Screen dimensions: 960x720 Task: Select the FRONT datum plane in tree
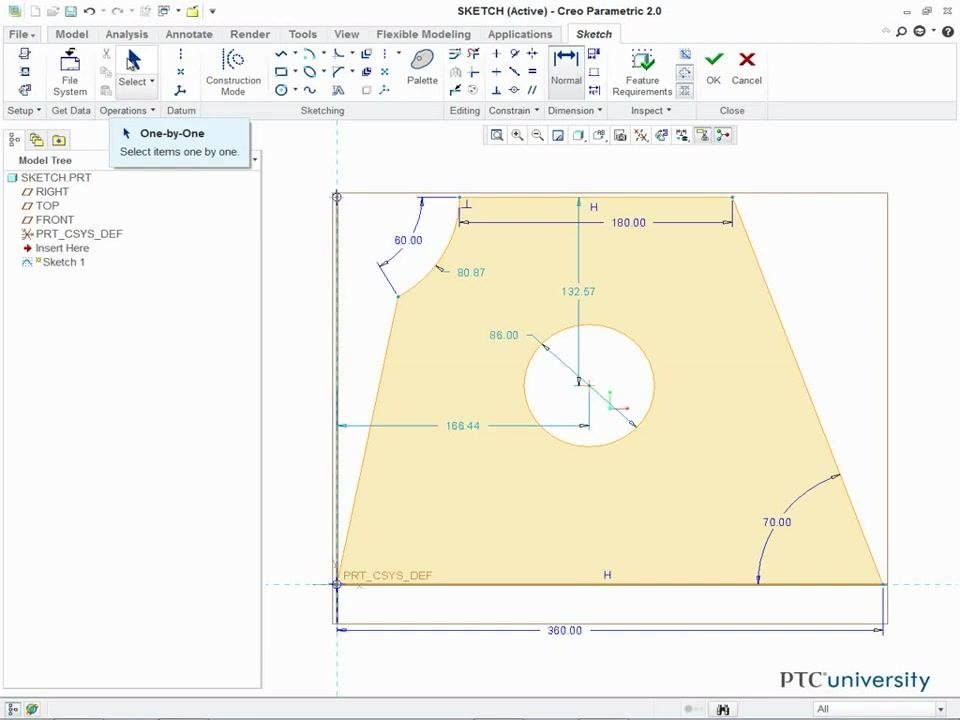48,220
